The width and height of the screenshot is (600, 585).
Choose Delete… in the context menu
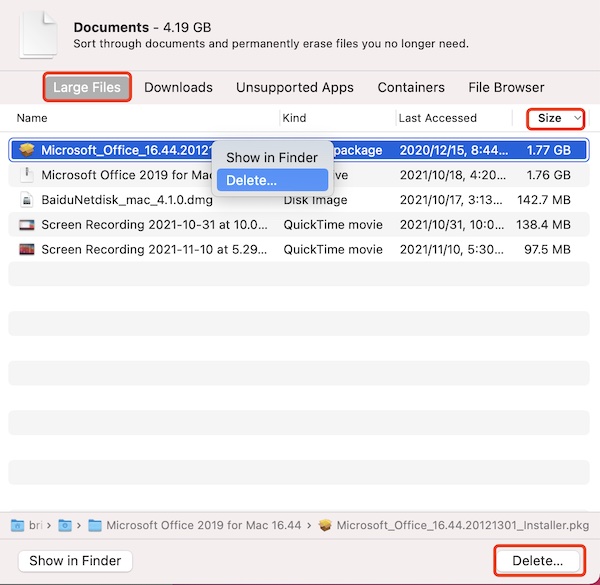pos(272,180)
